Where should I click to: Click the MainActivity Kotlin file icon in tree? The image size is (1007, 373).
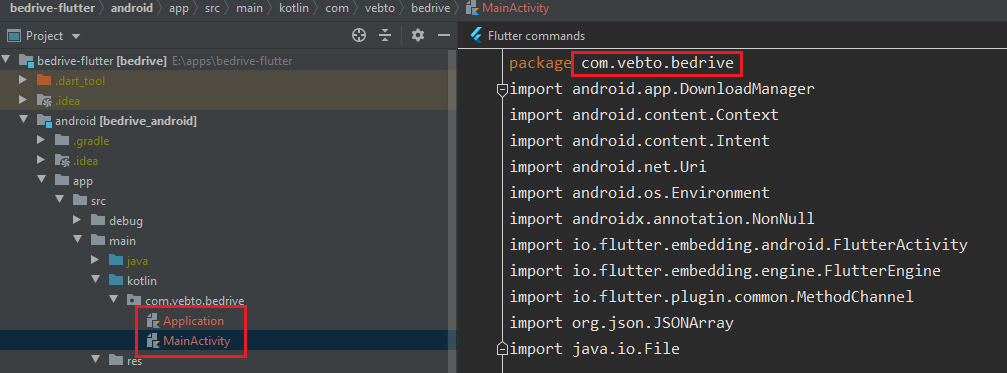pyautogui.click(x=153, y=340)
